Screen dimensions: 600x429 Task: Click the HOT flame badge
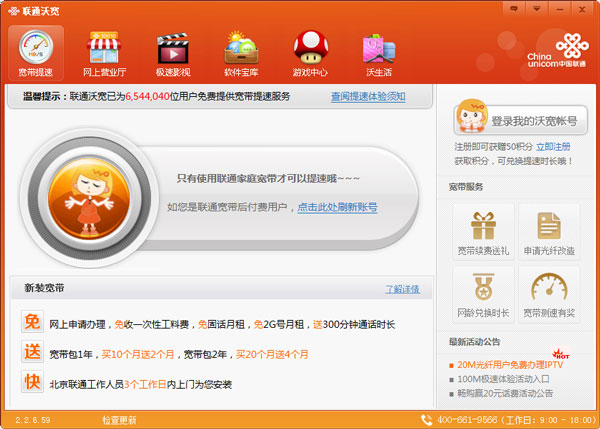(x=561, y=354)
